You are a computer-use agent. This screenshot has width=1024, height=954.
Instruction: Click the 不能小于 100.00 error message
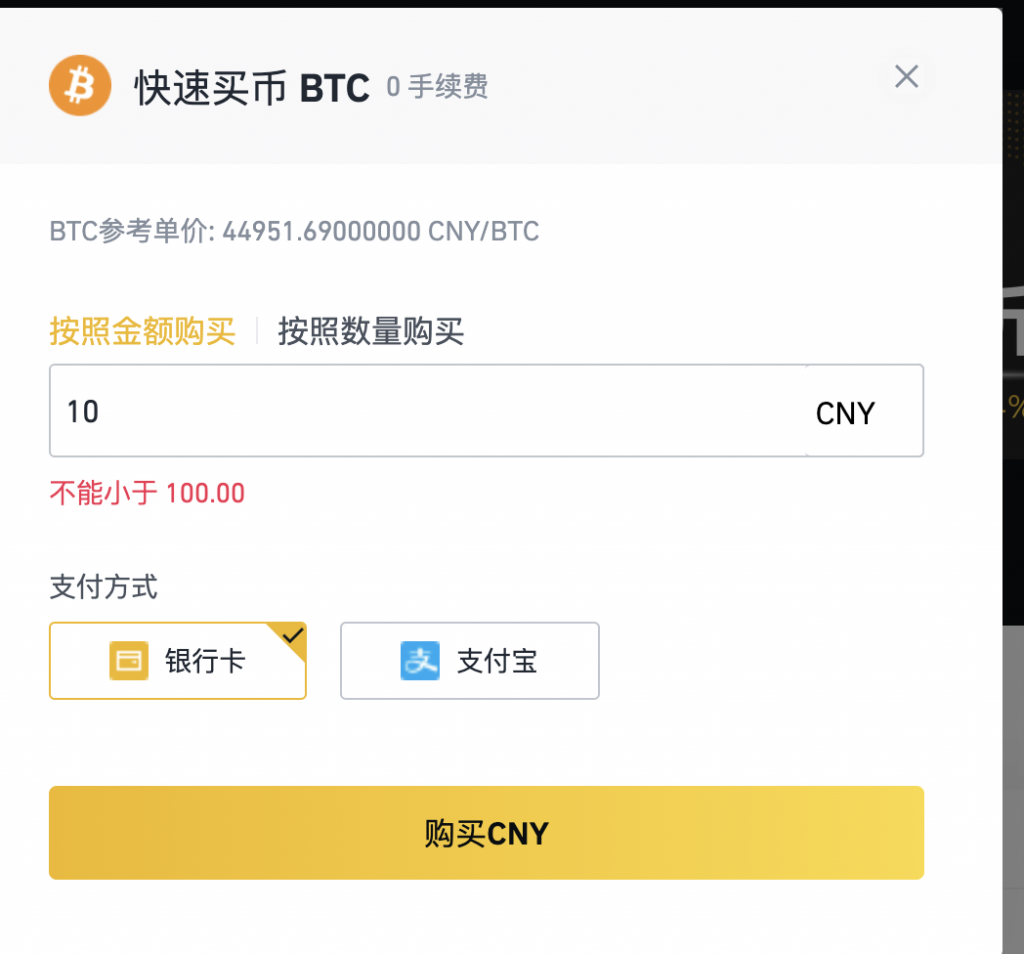tap(147, 492)
